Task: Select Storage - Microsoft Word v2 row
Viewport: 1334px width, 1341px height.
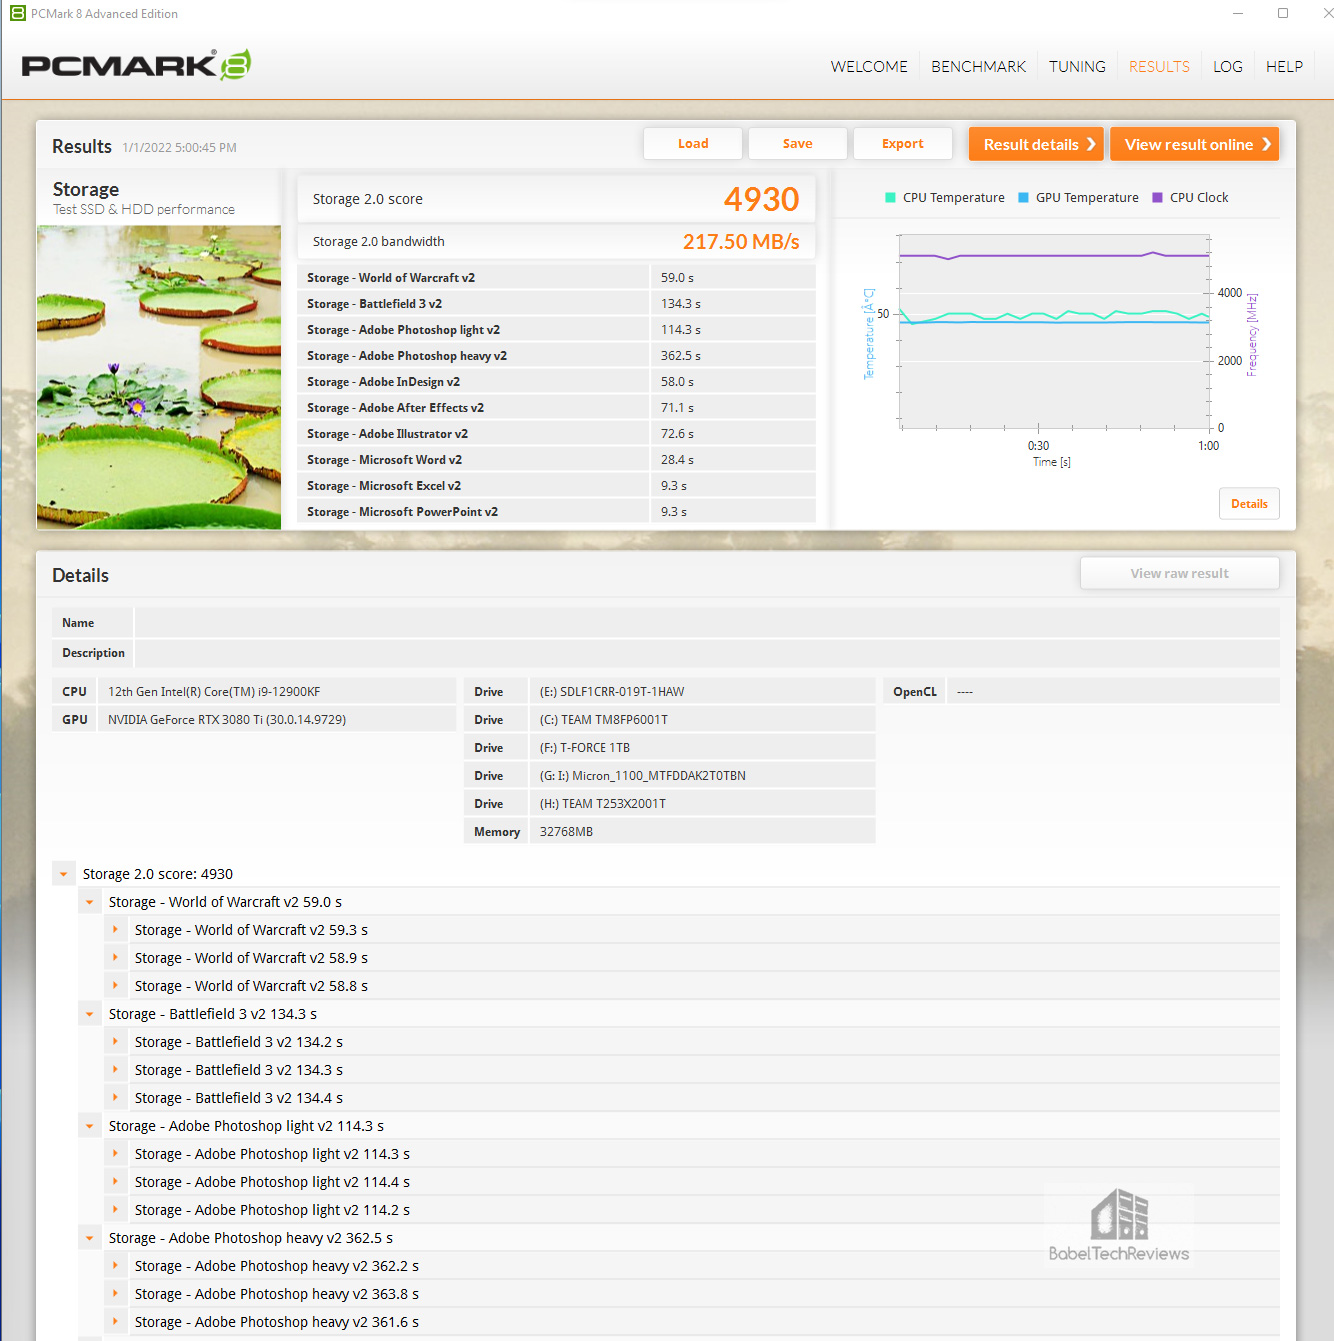Action: tap(556, 460)
